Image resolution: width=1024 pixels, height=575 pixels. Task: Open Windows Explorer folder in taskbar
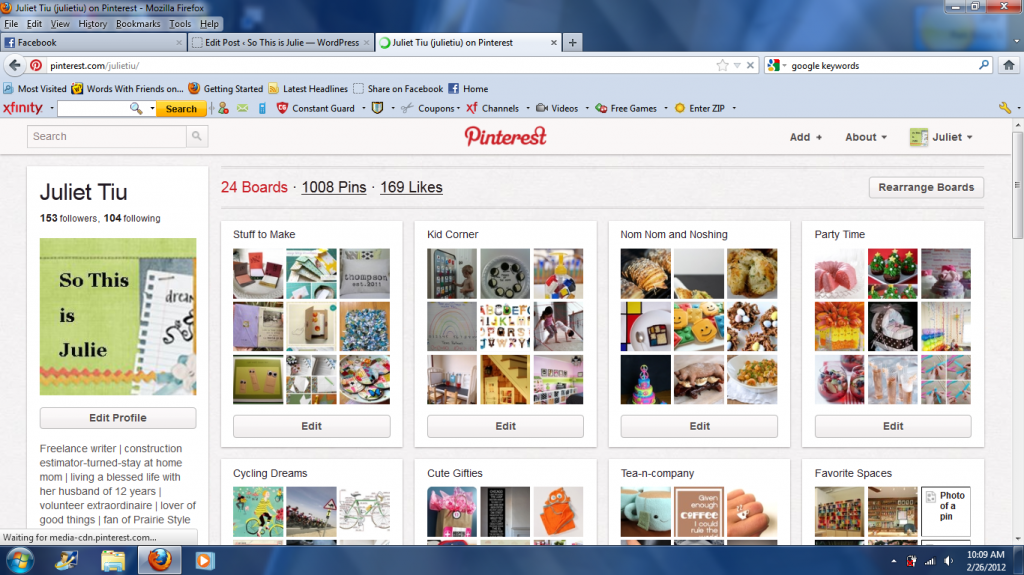tap(113, 561)
